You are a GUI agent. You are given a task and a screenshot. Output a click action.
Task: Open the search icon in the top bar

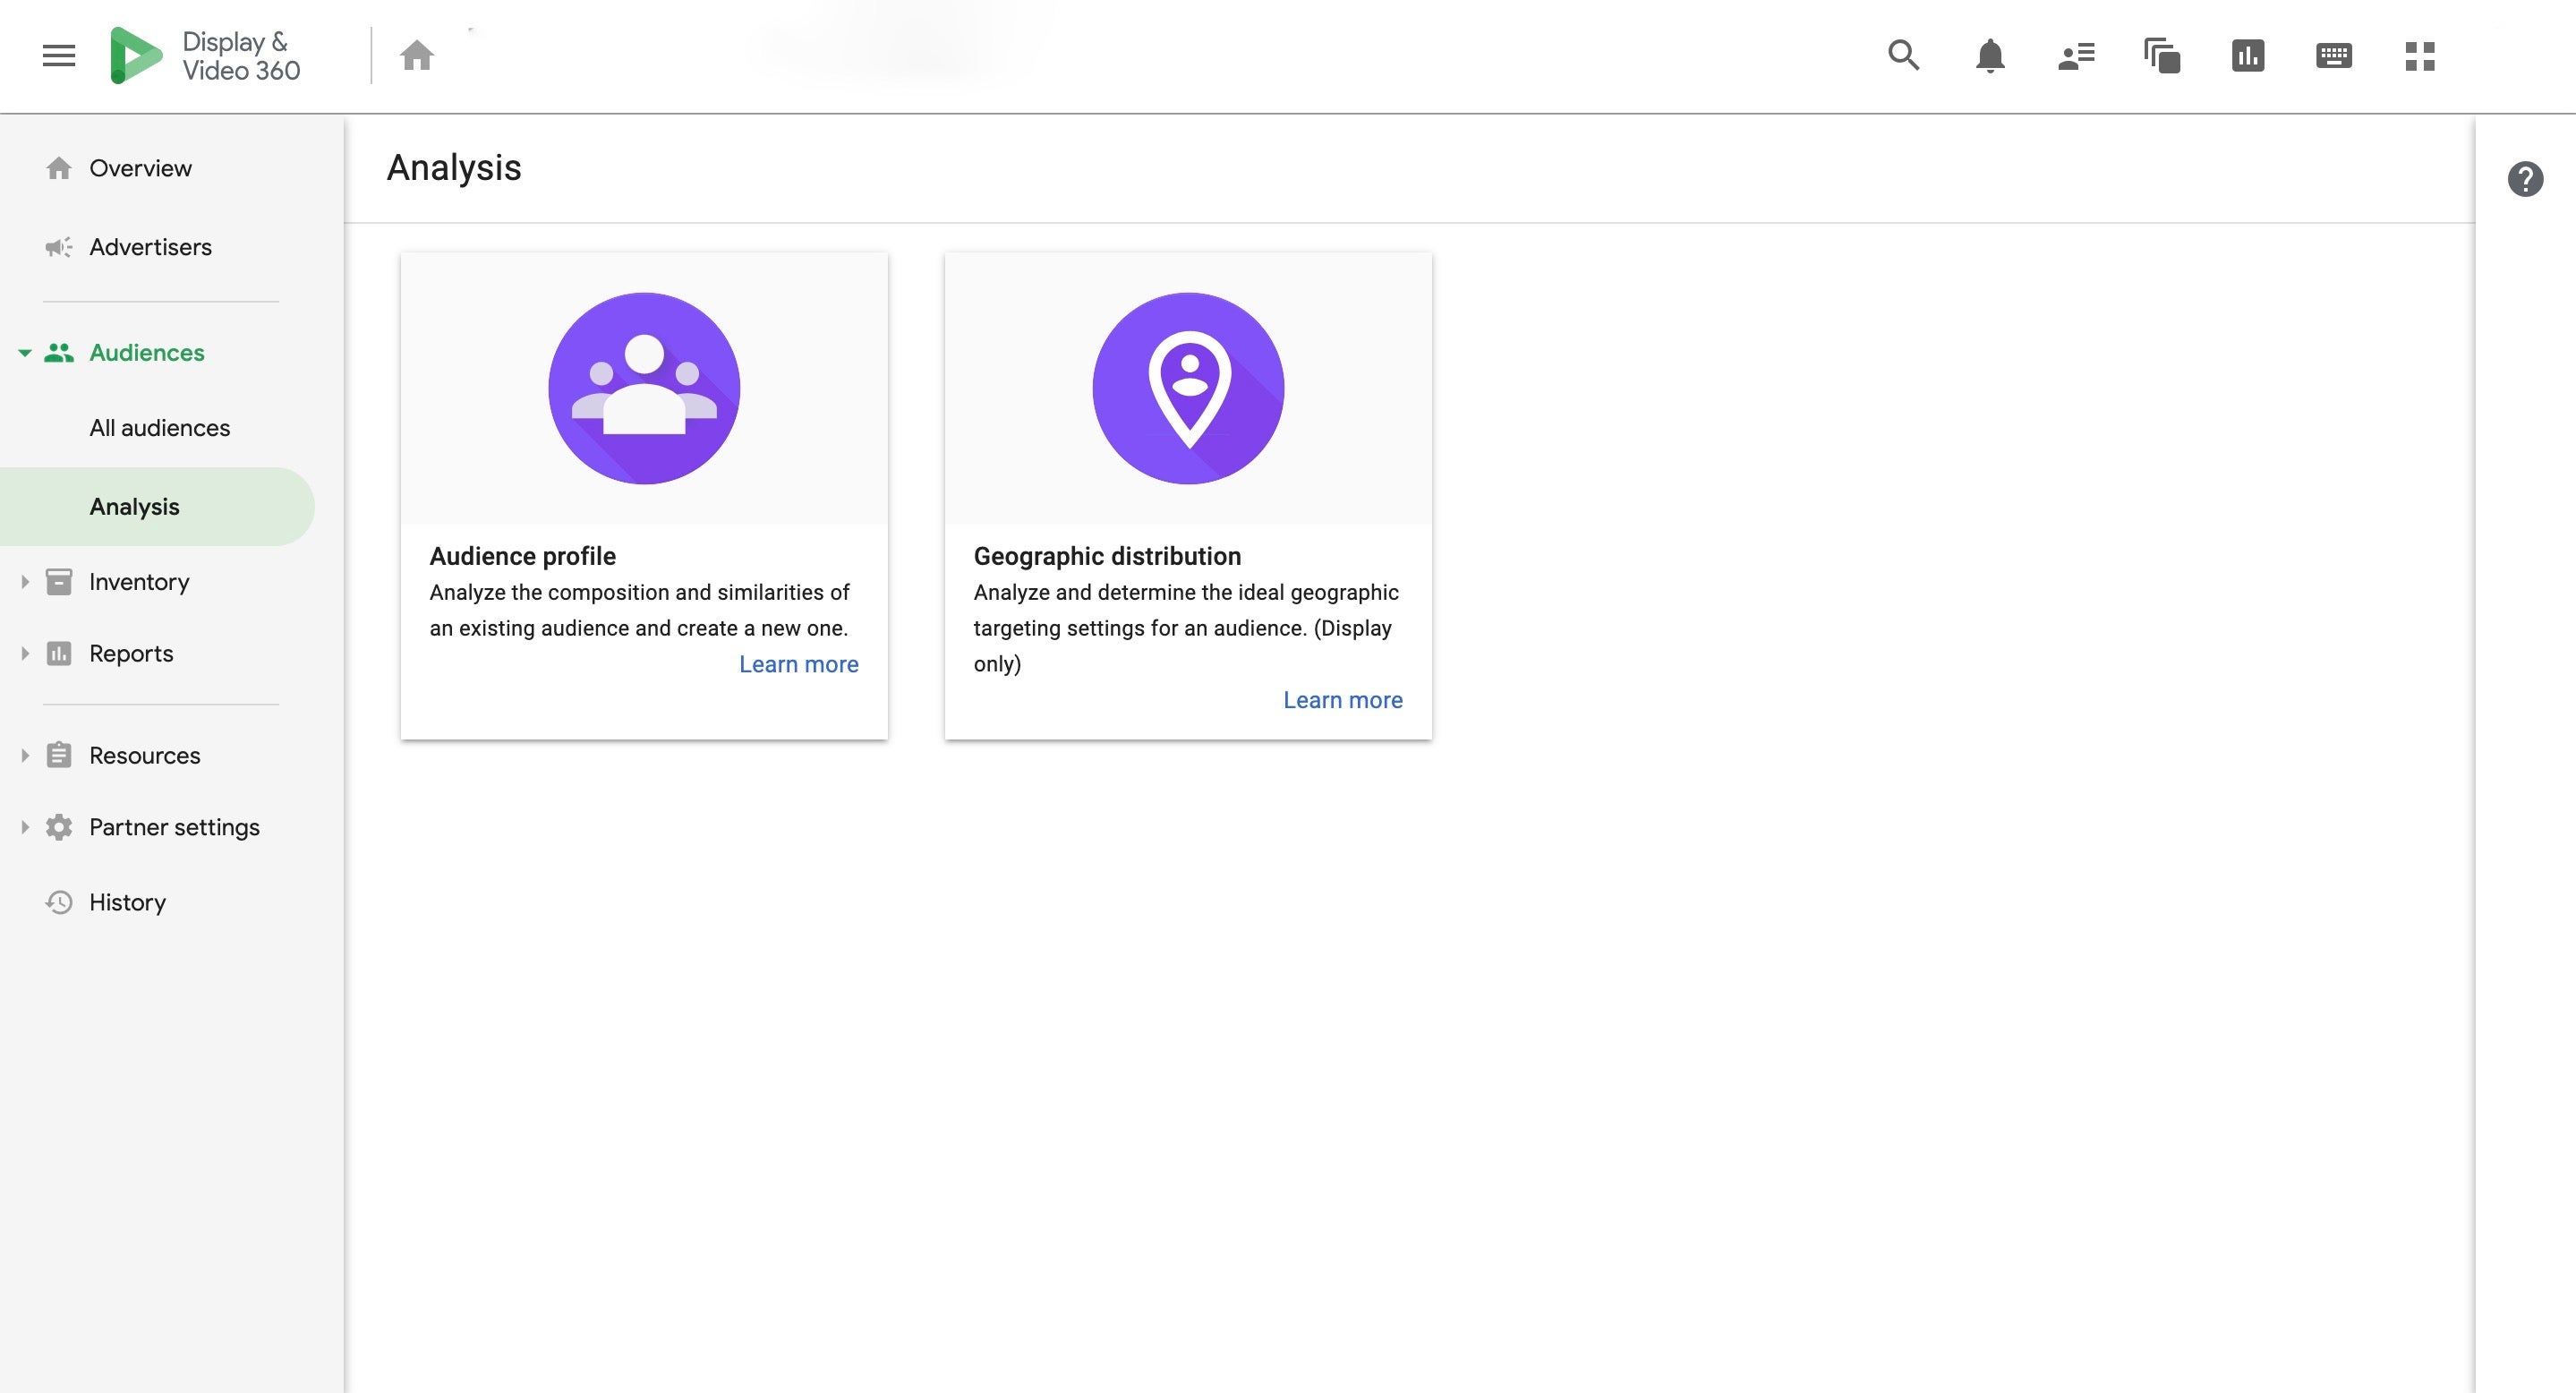pos(1903,56)
